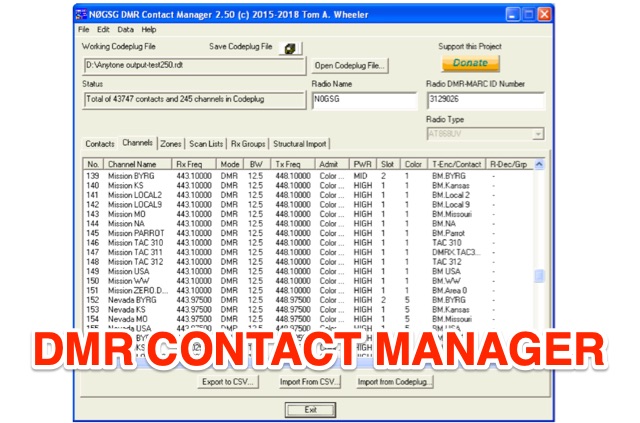Select row Nevada KS
The height and width of the screenshot is (423, 640).
(308, 309)
